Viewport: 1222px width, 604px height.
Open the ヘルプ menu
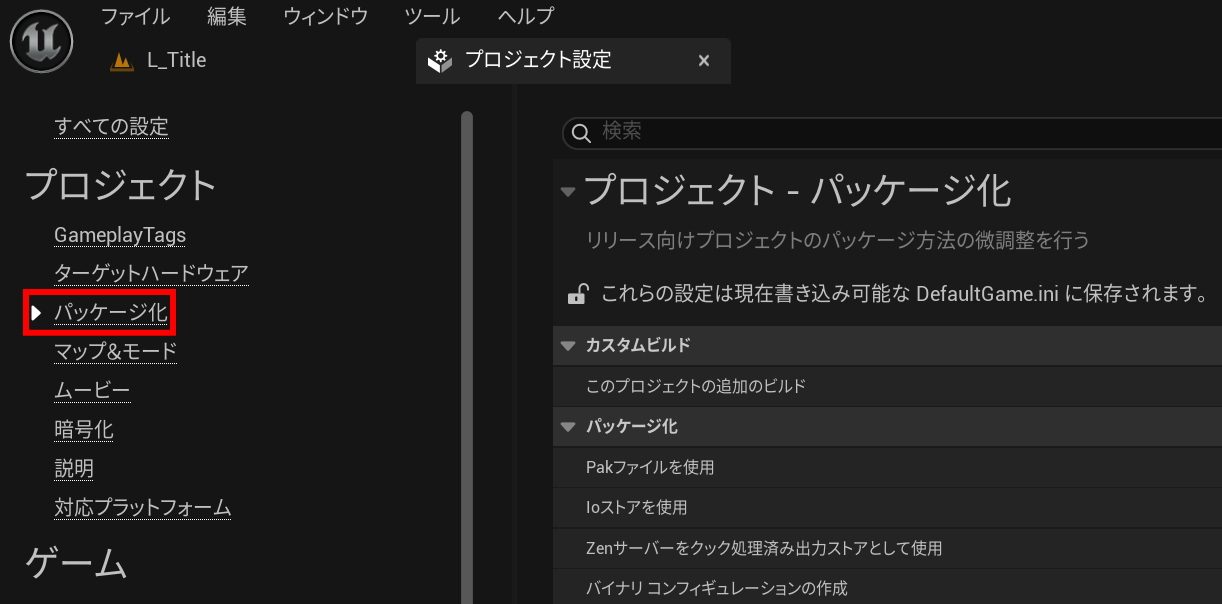[525, 16]
